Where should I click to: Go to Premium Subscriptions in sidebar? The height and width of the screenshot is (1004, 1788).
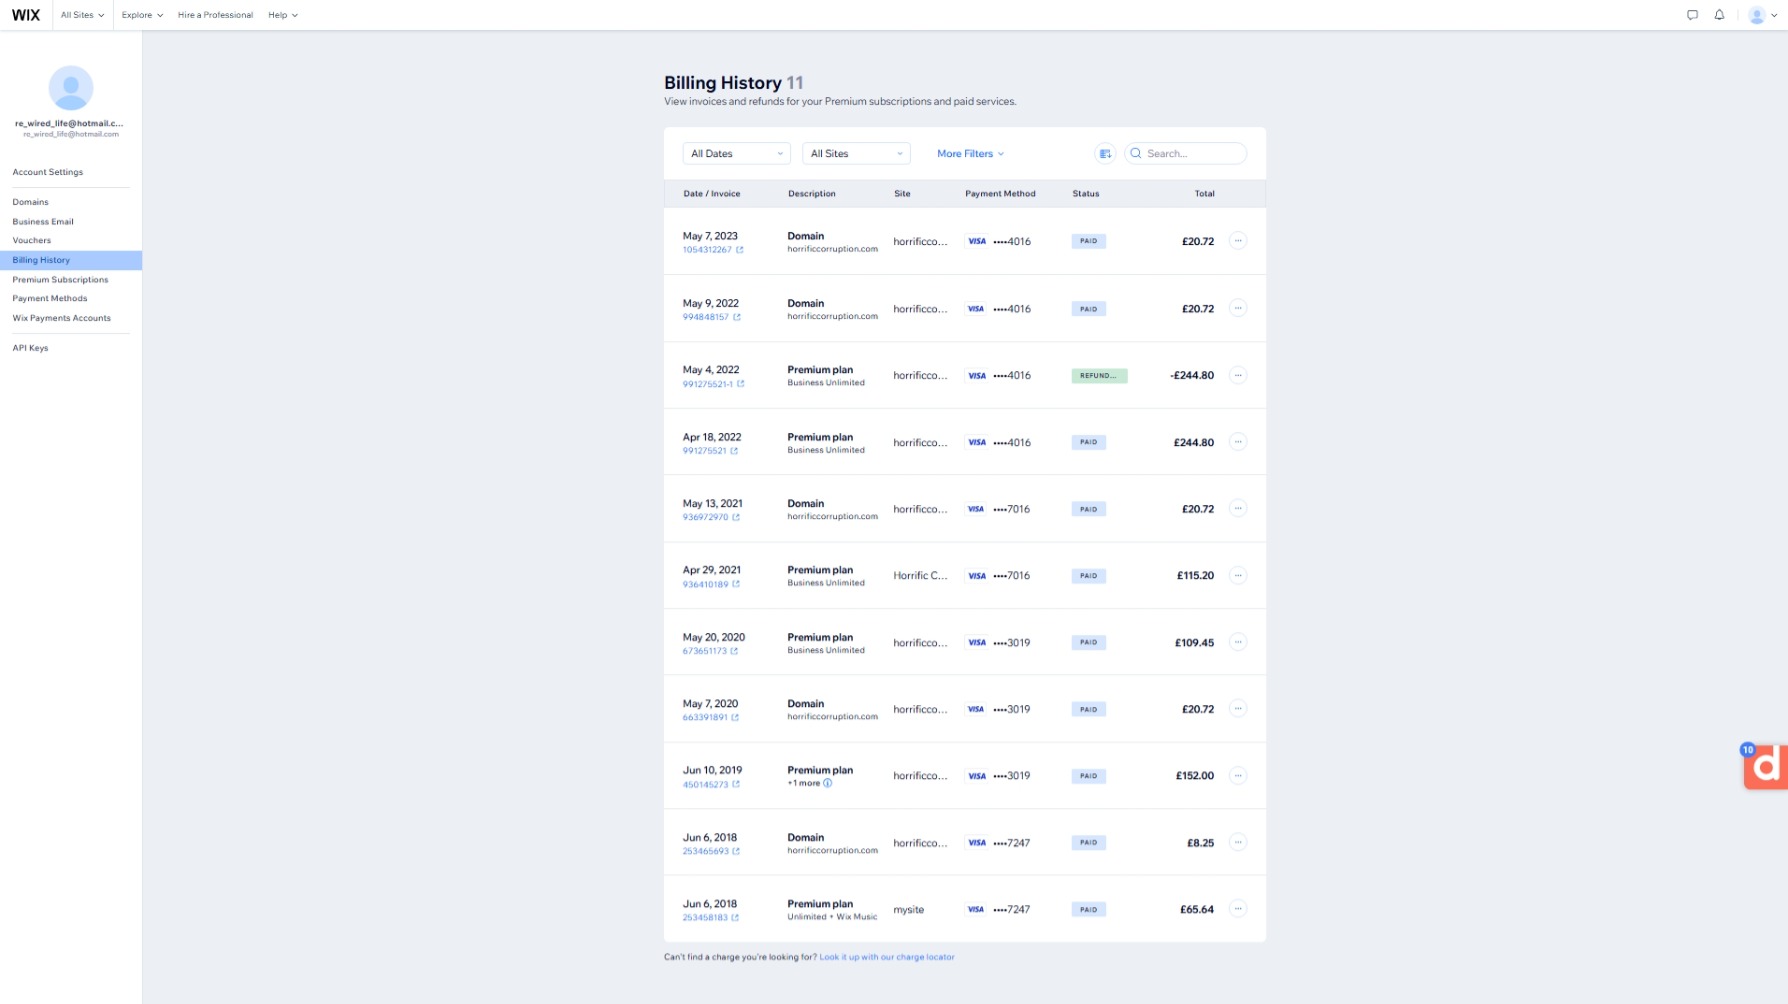click(60, 280)
